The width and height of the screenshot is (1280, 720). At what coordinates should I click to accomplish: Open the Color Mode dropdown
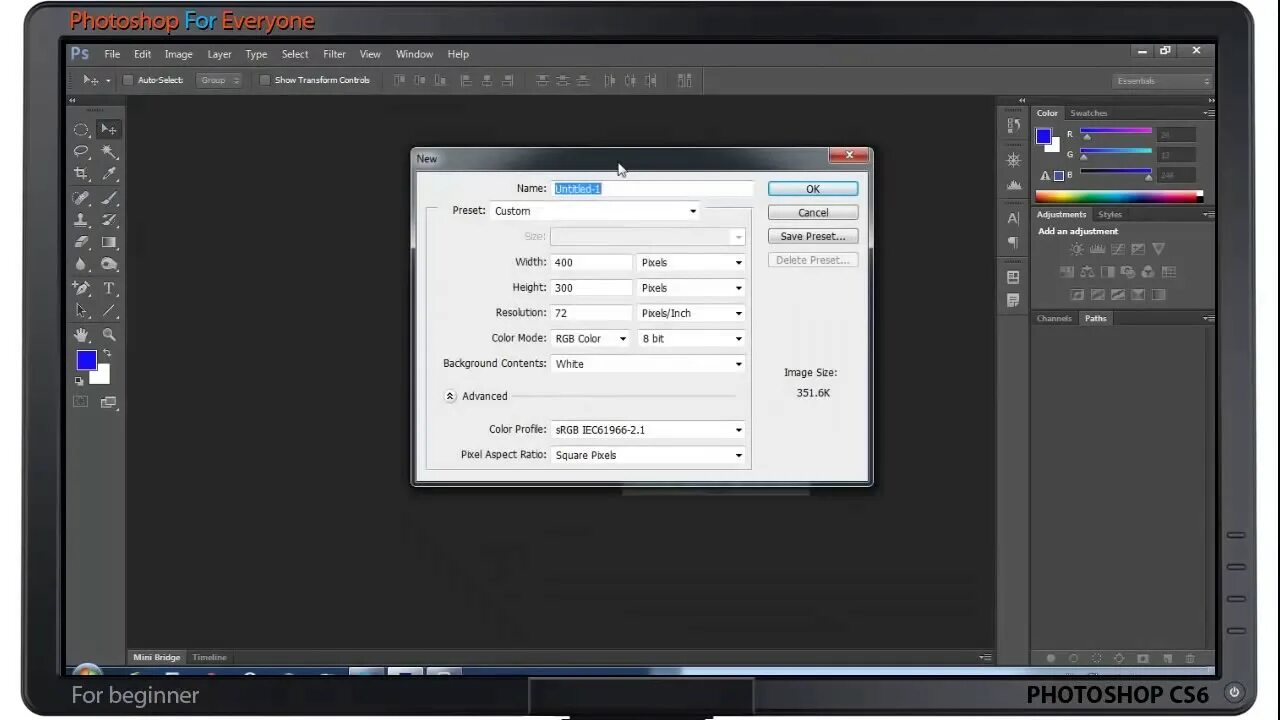pyautogui.click(x=591, y=339)
